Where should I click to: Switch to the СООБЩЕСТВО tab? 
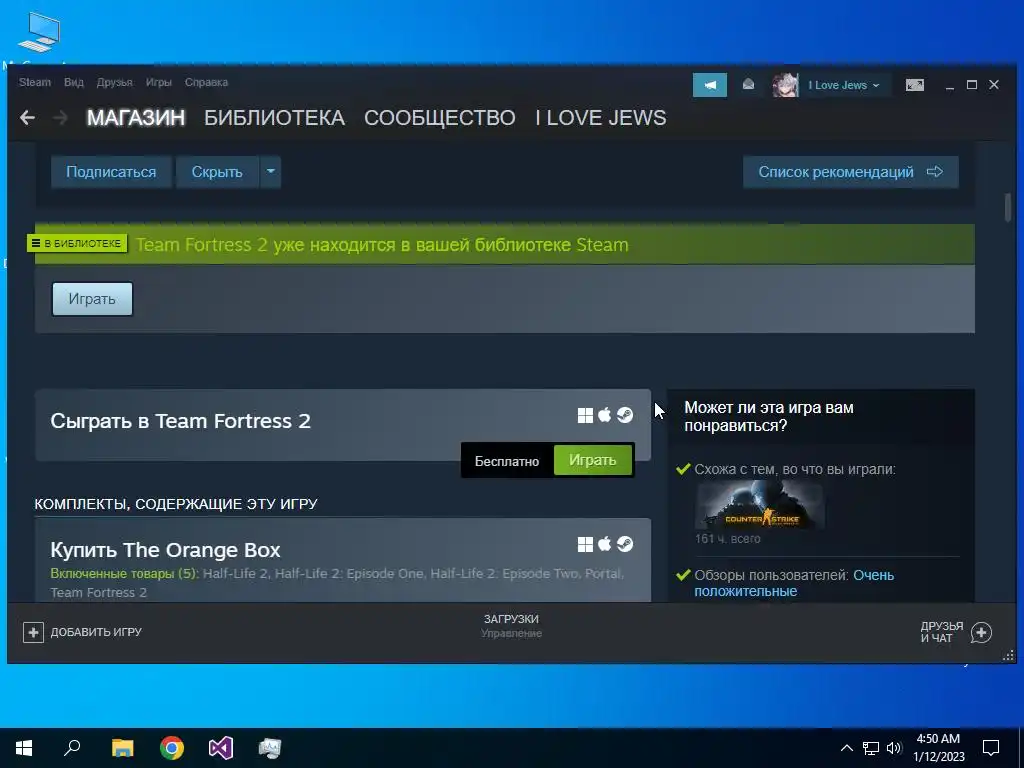pyautogui.click(x=440, y=118)
